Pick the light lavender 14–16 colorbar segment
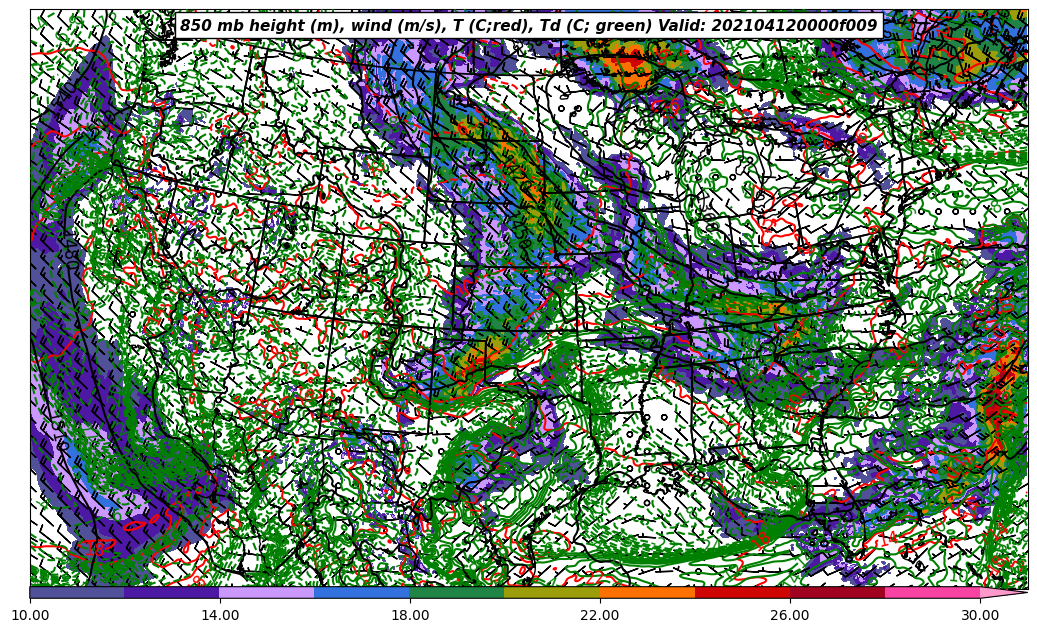 coord(267,592)
